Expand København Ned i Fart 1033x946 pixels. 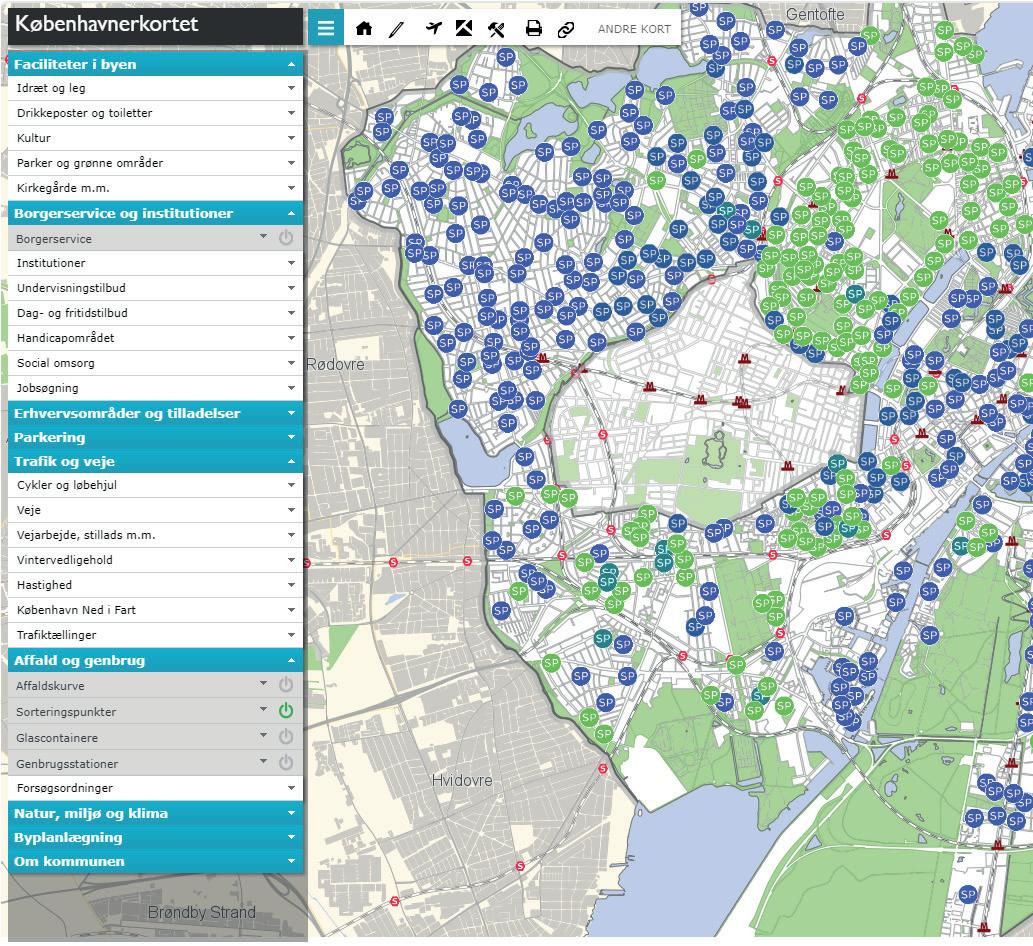[x=155, y=611]
